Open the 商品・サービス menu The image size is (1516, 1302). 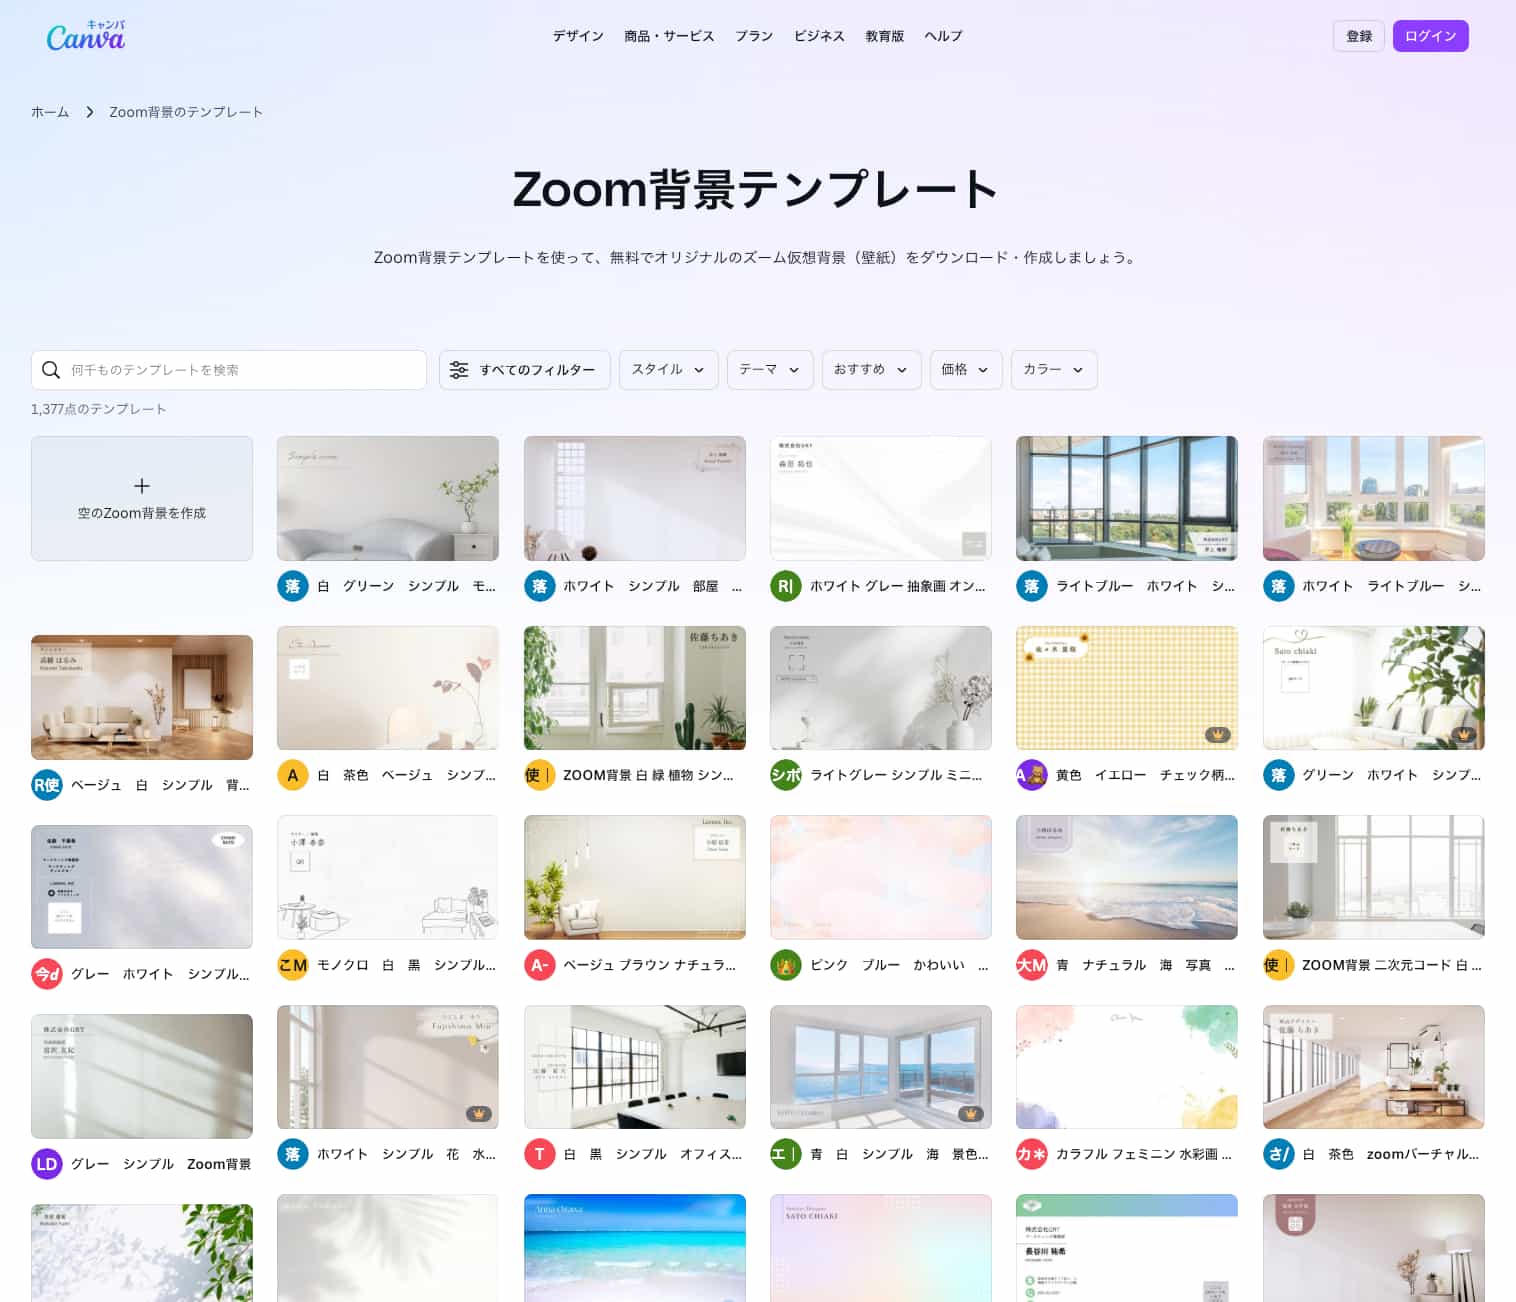pyautogui.click(x=669, y=36)
